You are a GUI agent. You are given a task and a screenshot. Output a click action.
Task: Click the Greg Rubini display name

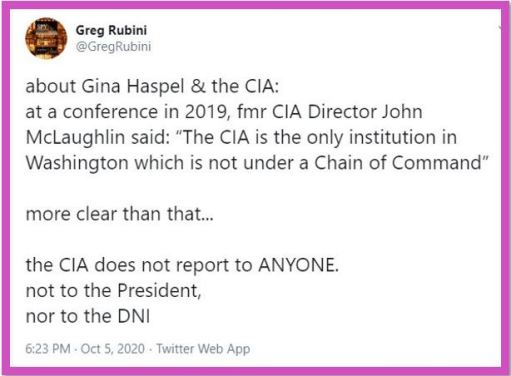click(x=111, y=30)
